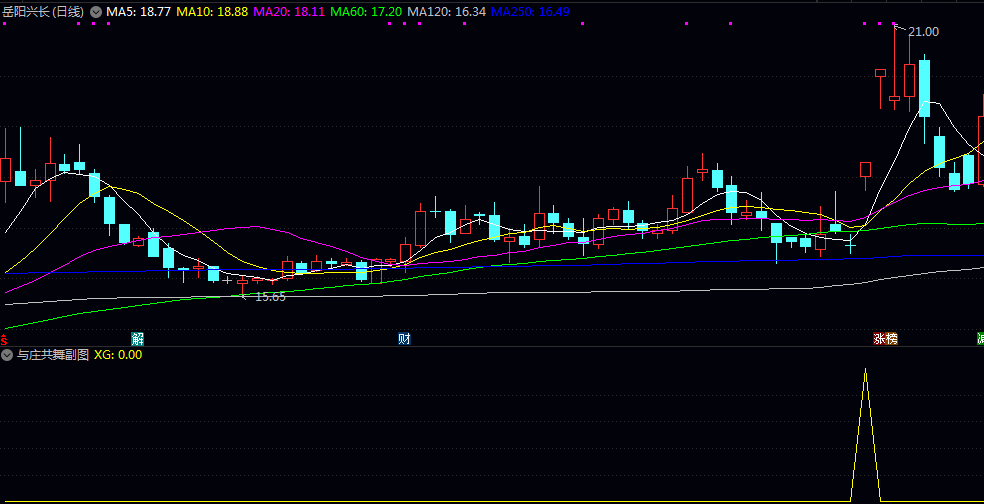Click the 涨榜 marker badge

(885, 339)
